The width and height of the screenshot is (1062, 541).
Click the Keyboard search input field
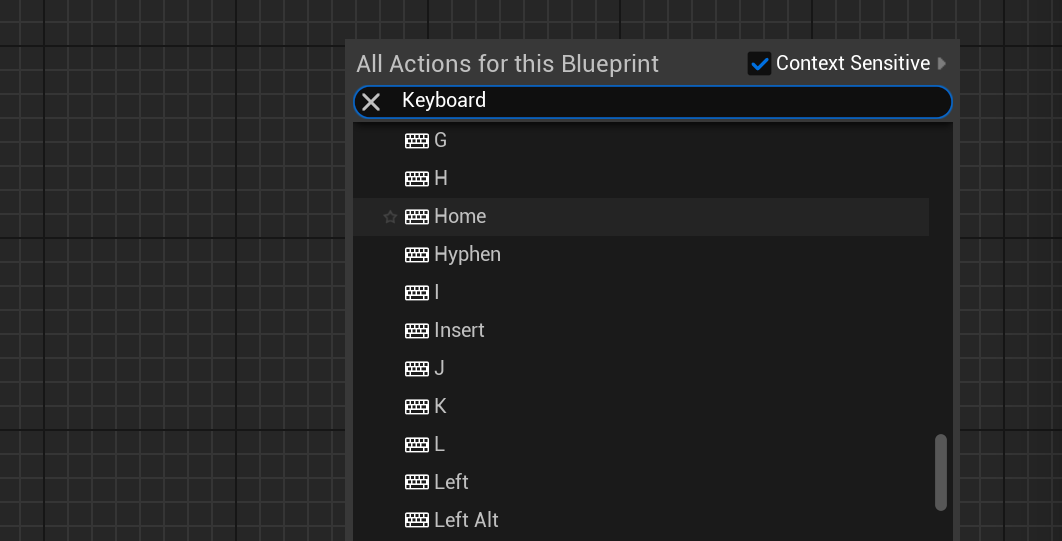[x=660, y=101]
